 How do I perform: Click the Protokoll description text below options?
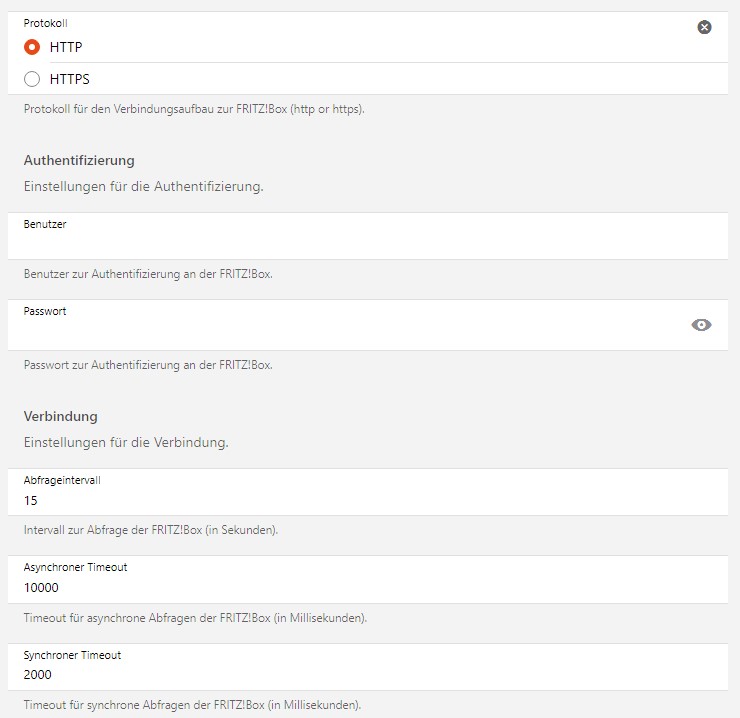coord(194,109)
